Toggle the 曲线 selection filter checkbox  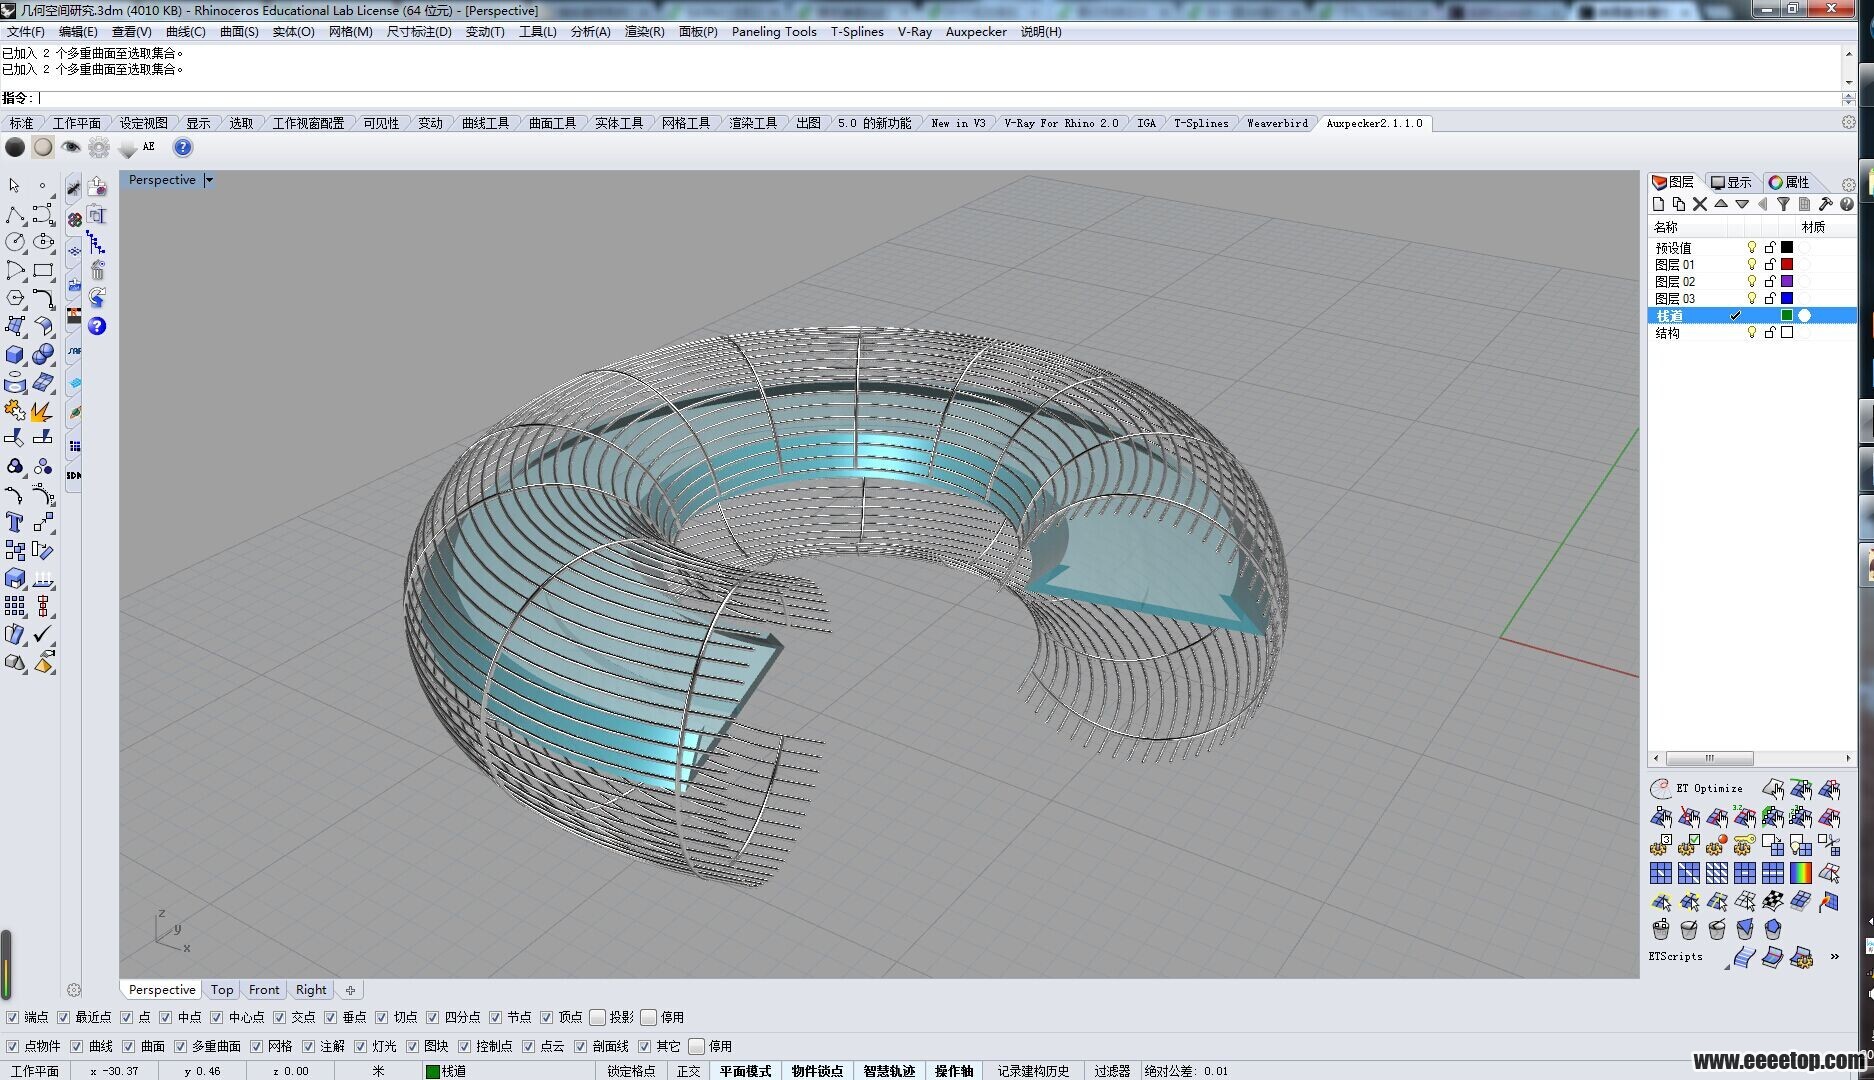(x=77, y=1046)
